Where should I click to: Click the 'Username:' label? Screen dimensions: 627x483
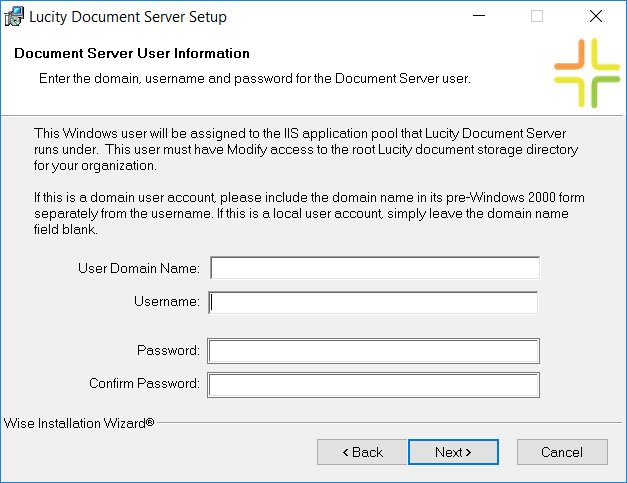click(167, 301)
